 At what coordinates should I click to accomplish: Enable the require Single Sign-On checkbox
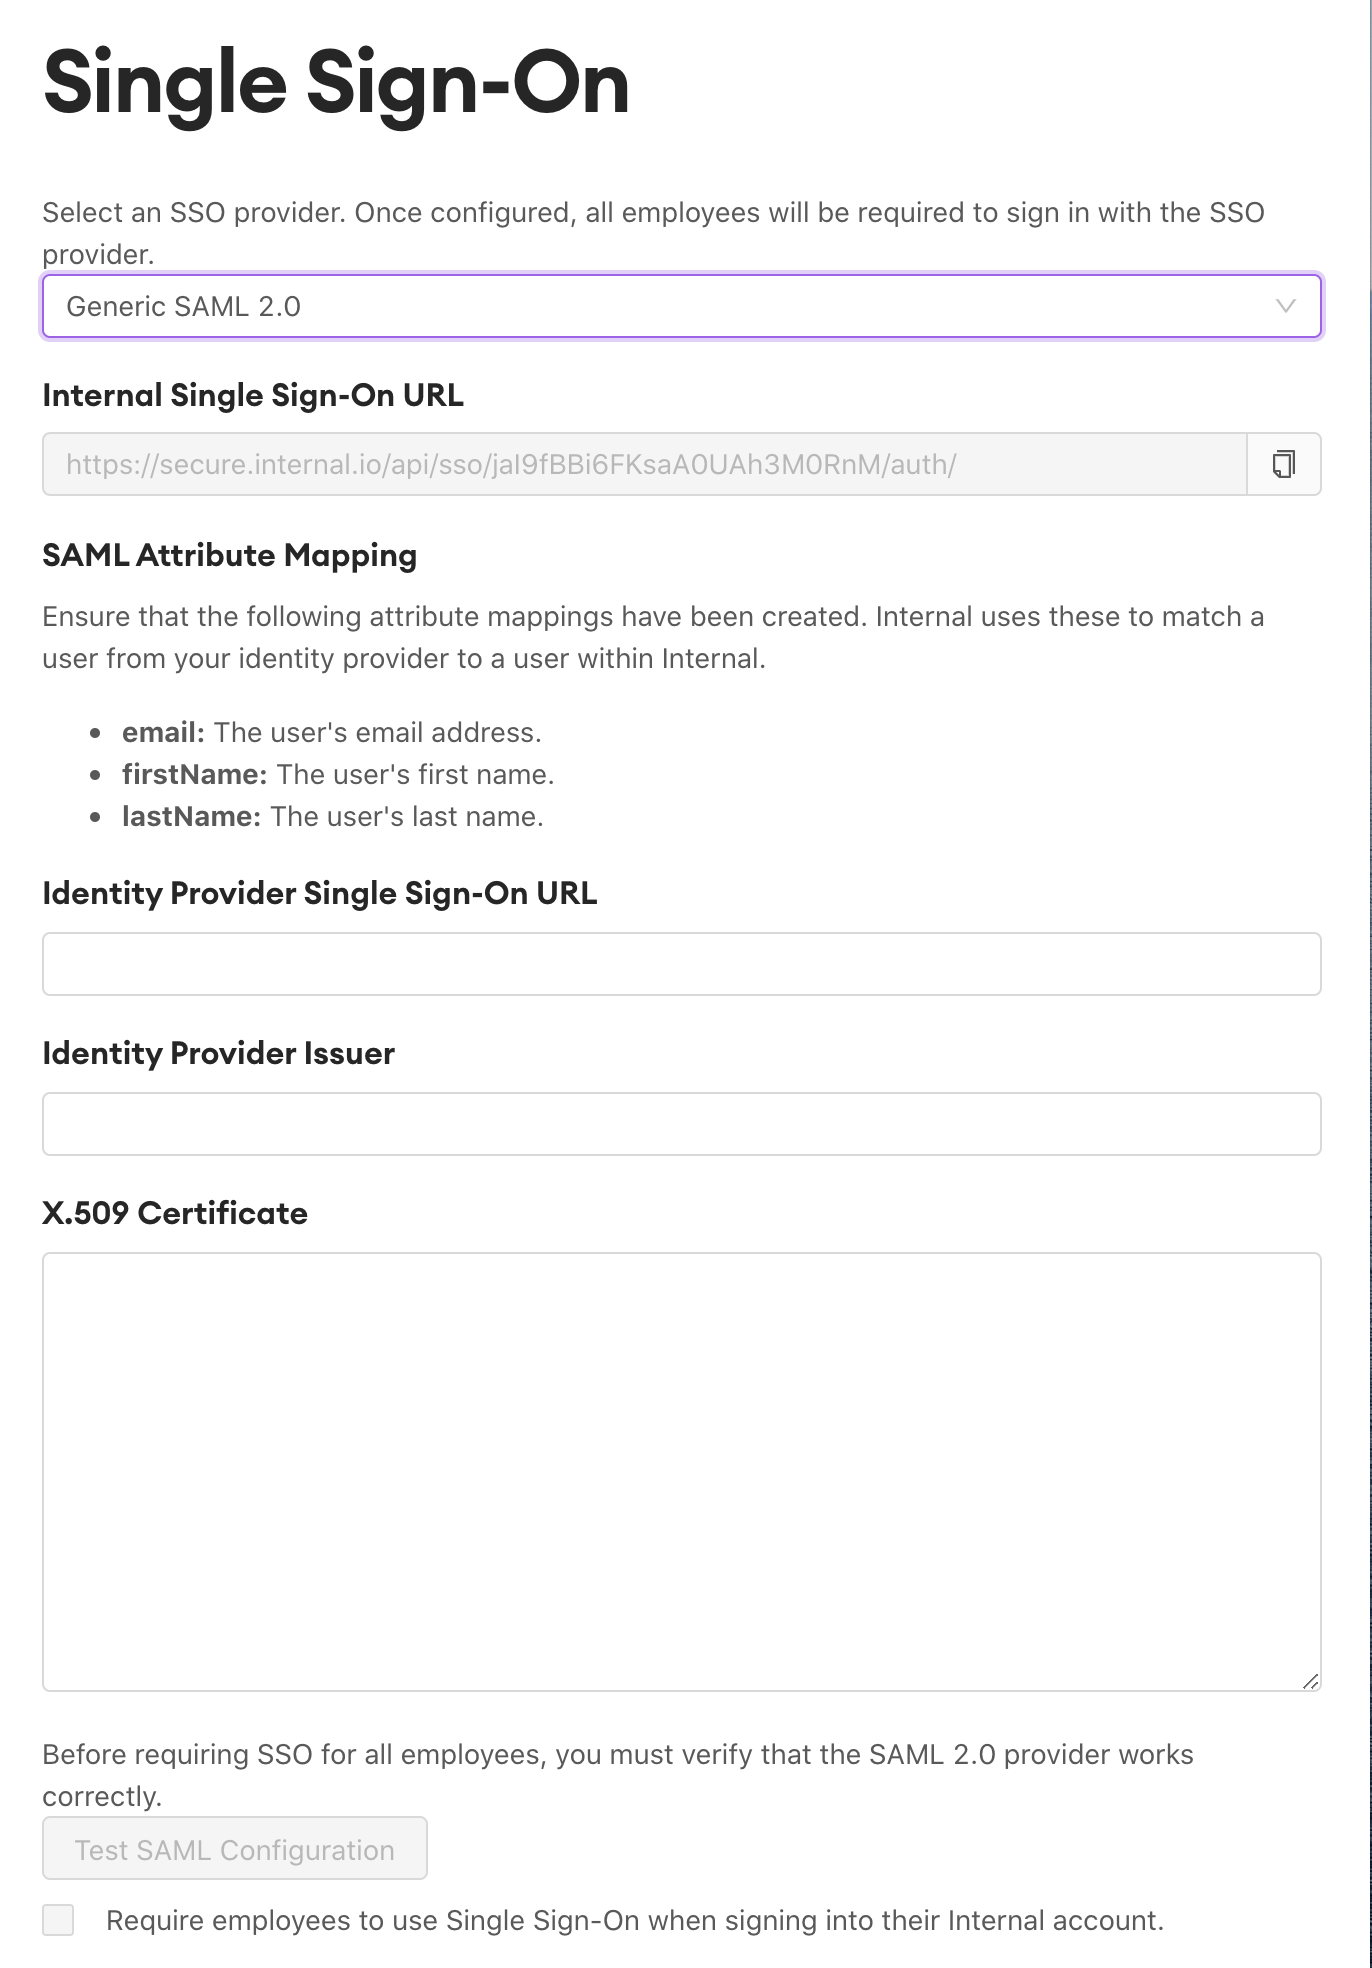coord(58,1920)
